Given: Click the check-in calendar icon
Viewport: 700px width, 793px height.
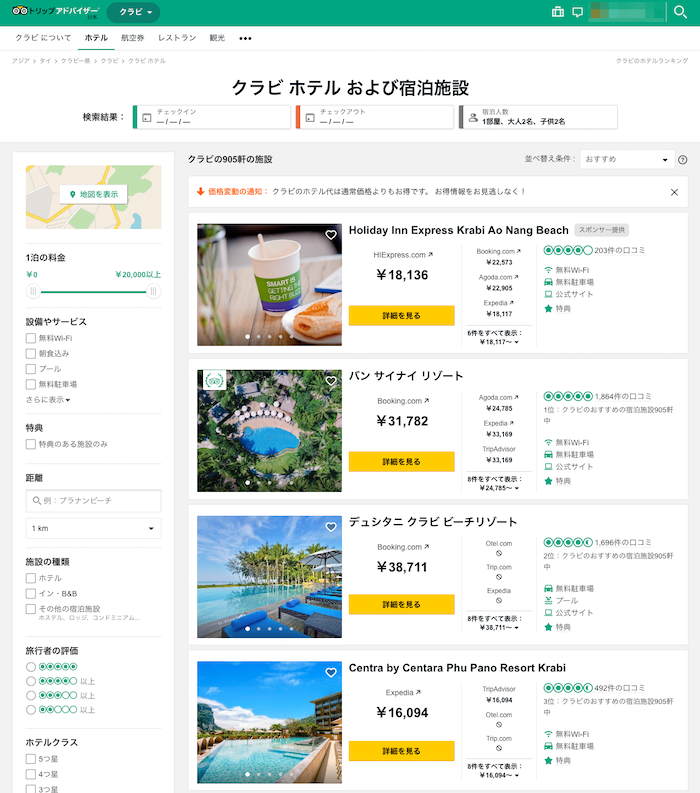Looking at the screenshot, I should [147, 118].
